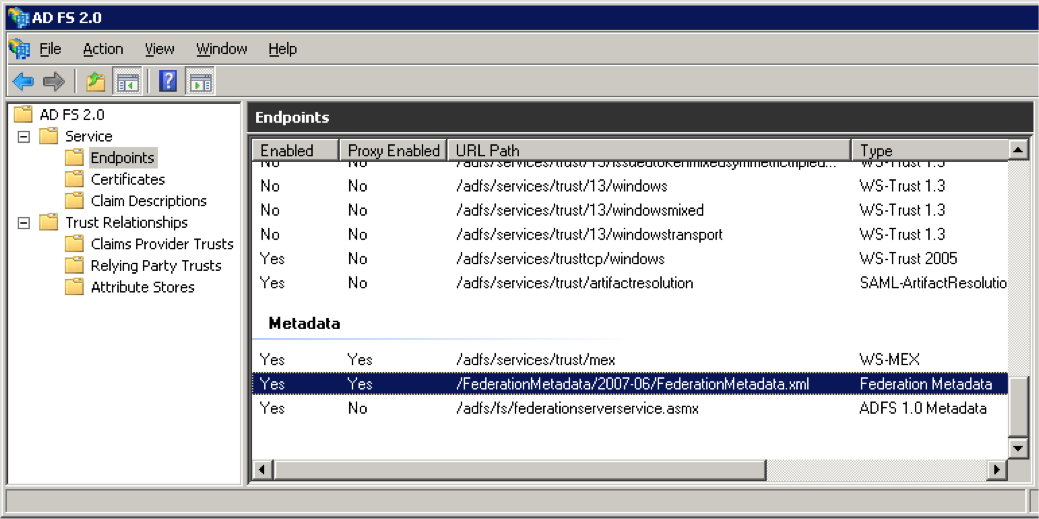This screenshot has width=1039, height=519.
Task: Select the FederationMetadata.xml URL path row
Action: [x=630, y=384]
